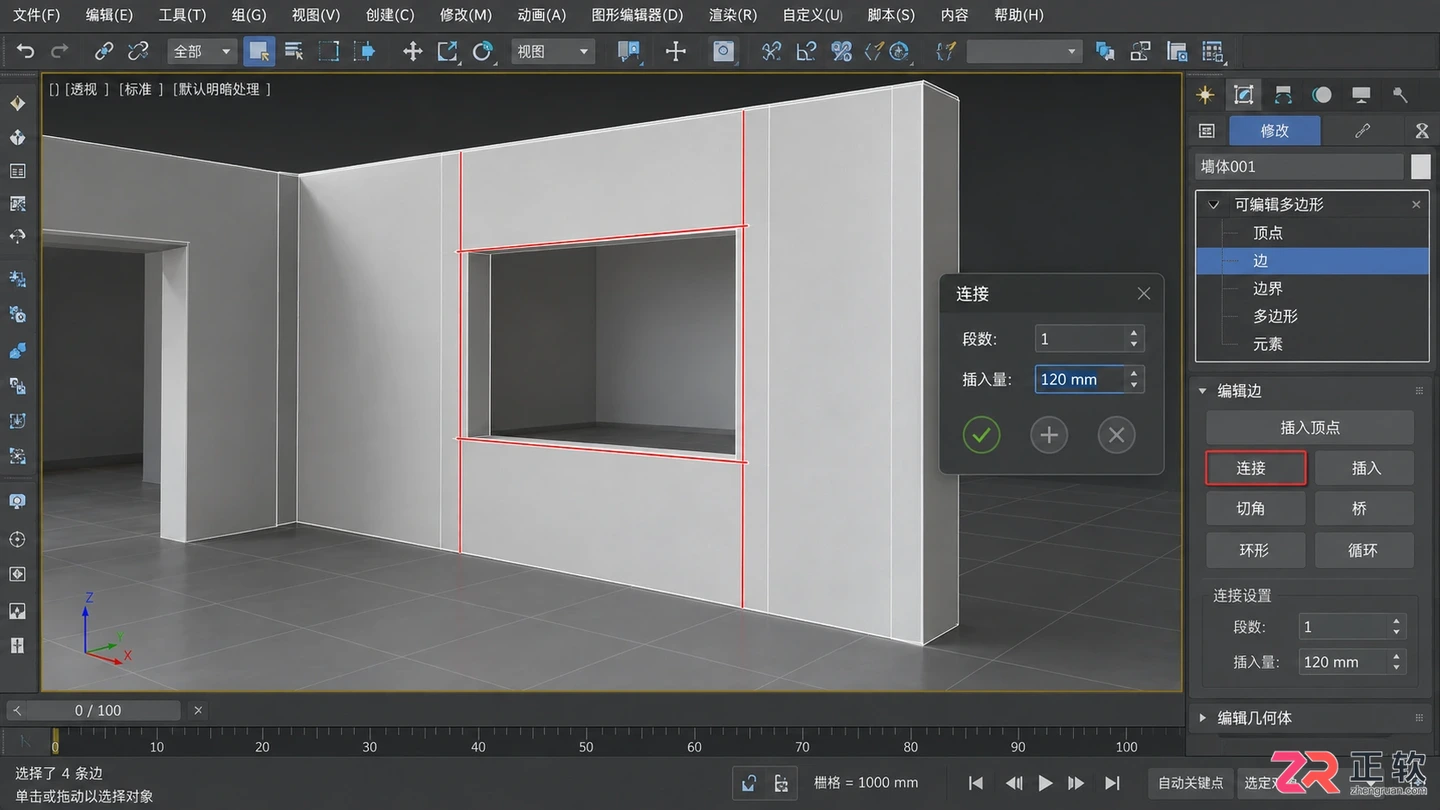Expand the 编辑几何体 rollout
The width and height of the screenshot is (1440, 810).
coord(1203,718)
